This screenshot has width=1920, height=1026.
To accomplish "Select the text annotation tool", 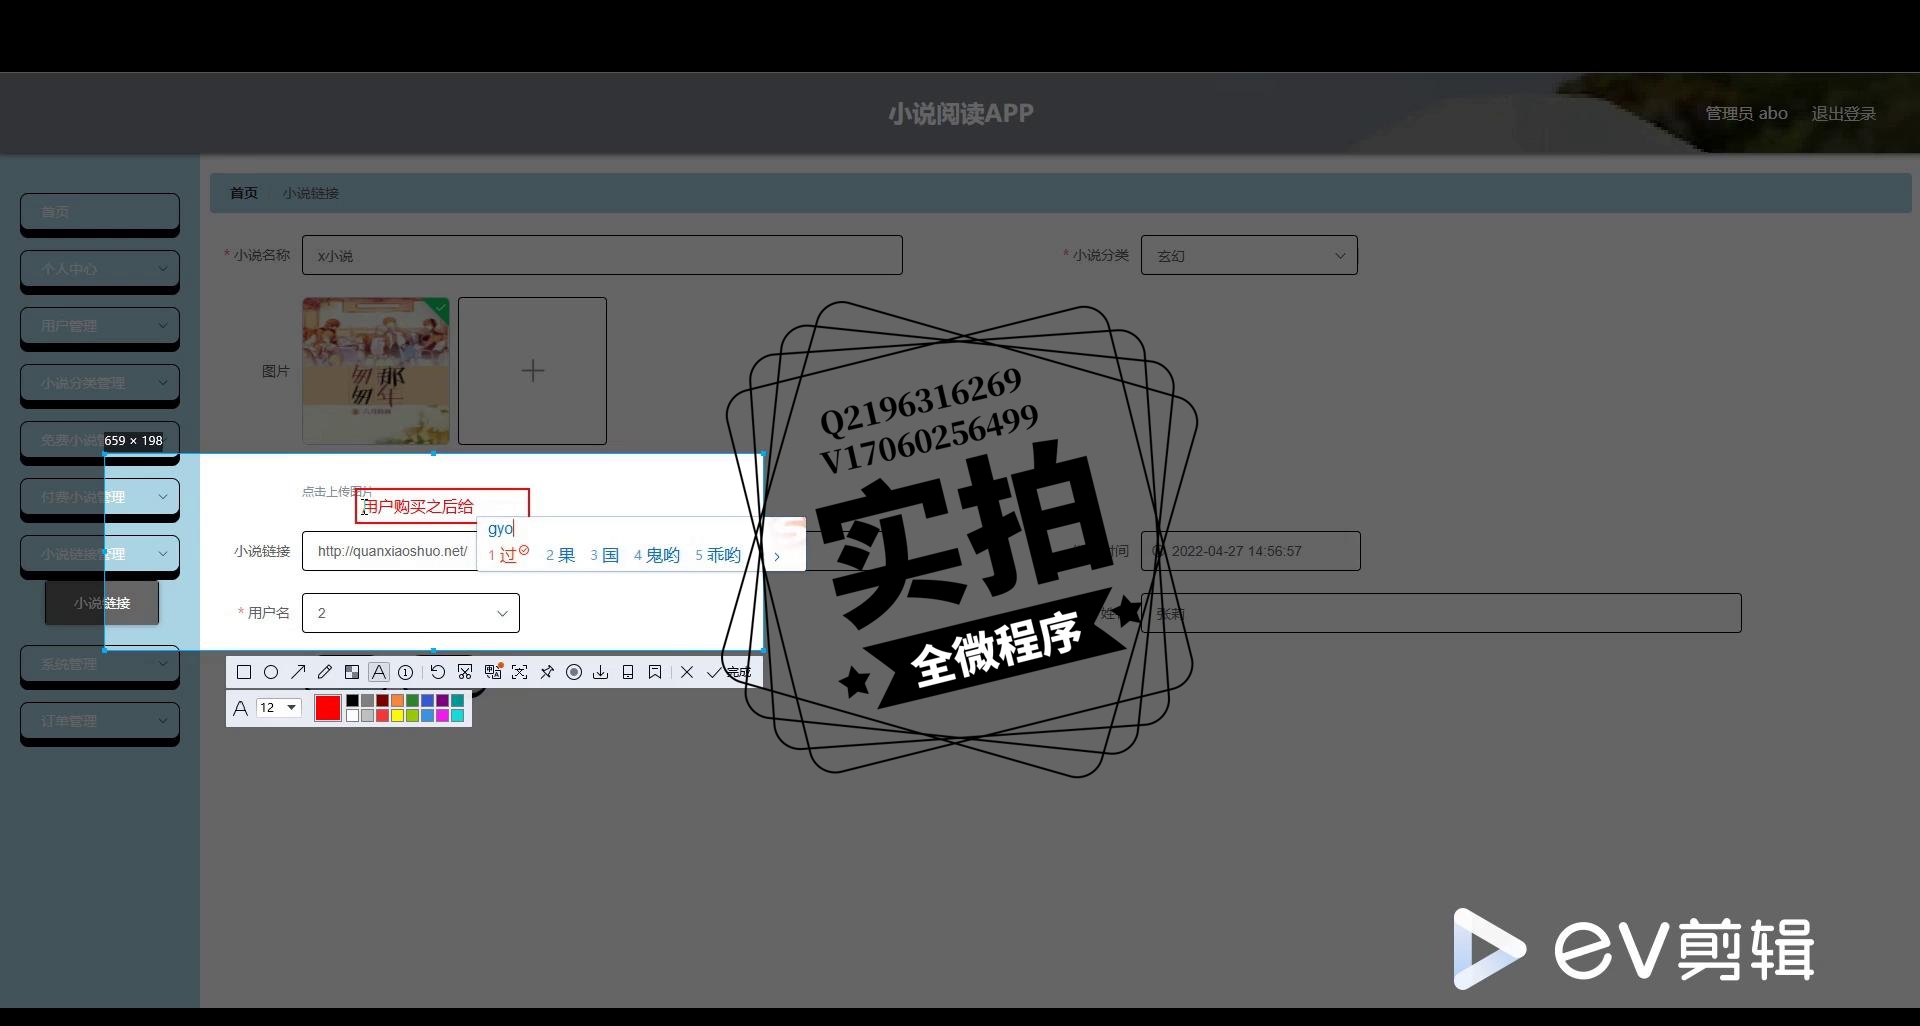I will point(378,672).
